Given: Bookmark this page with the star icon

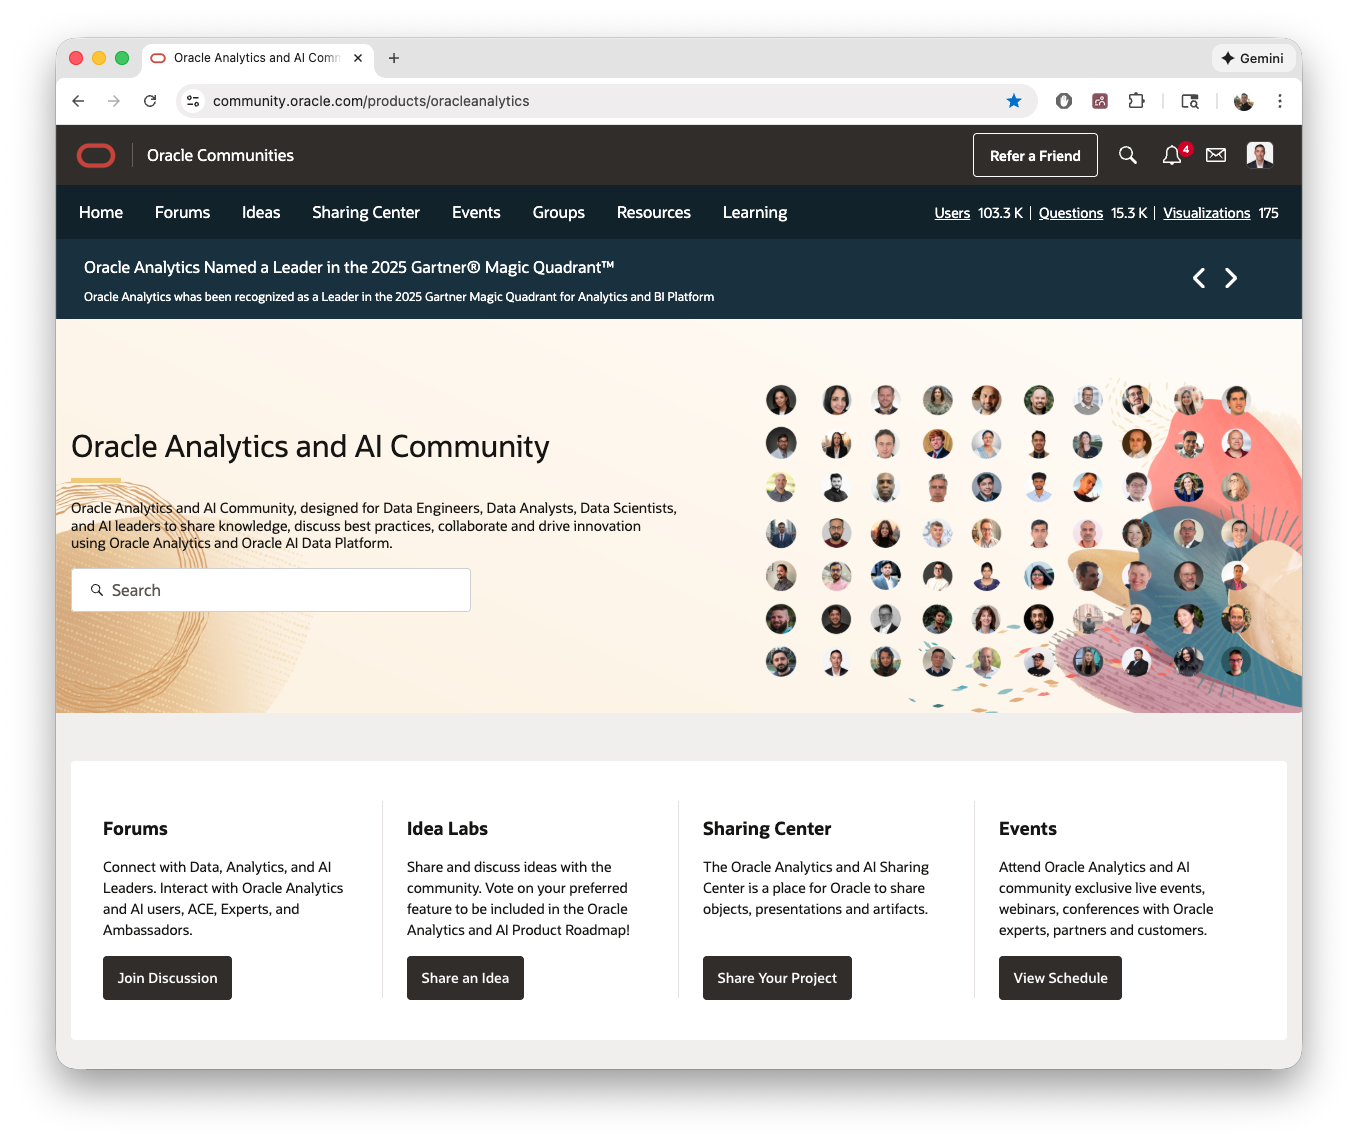Looking at the screenshot, I should [x=1014, y=101].
